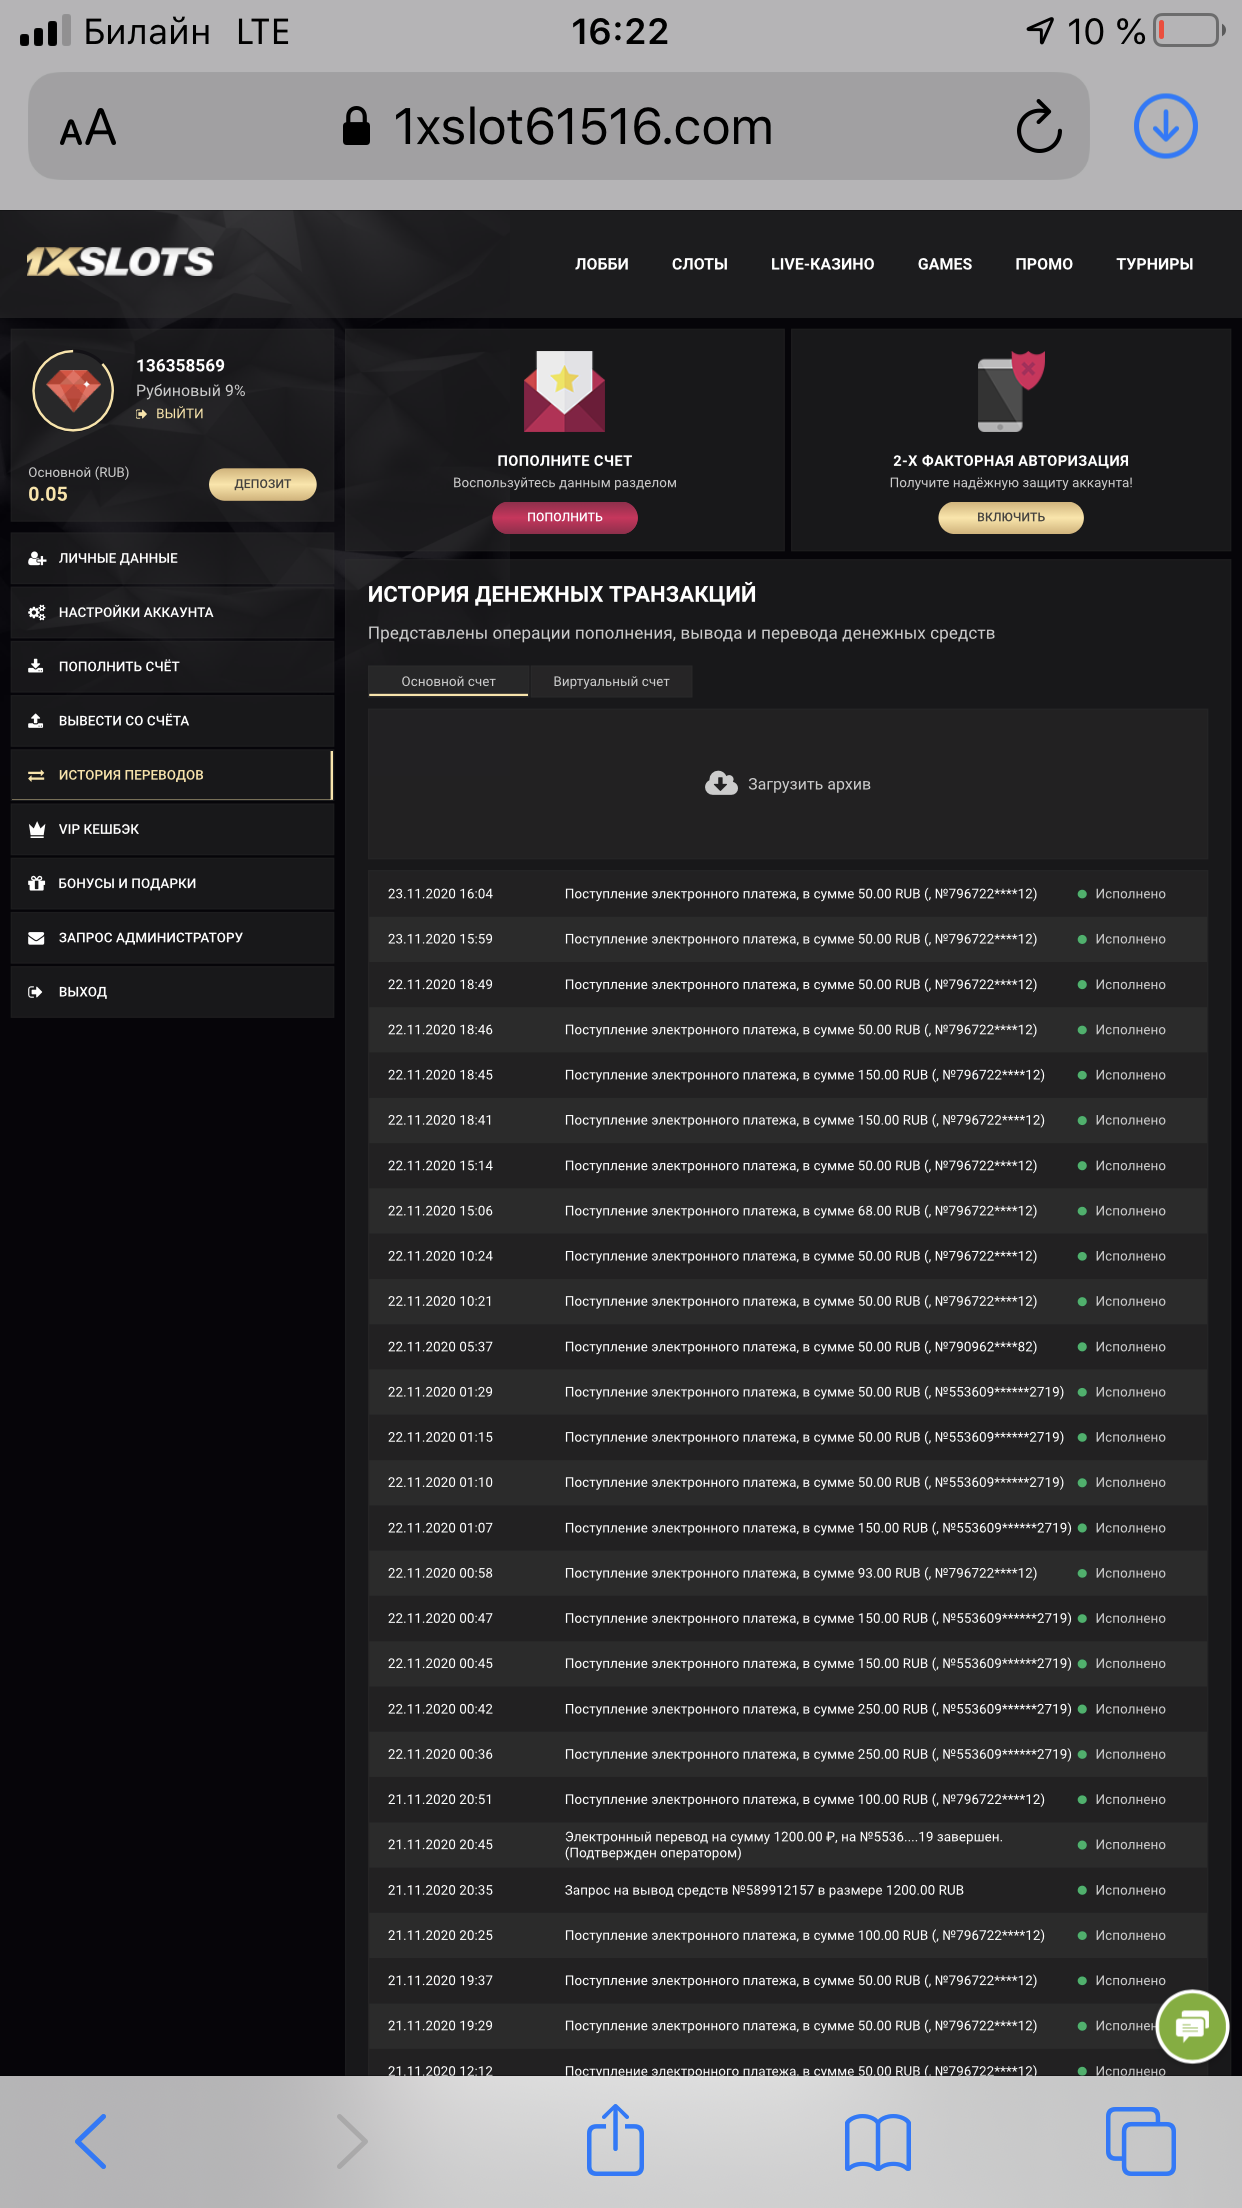Click the История переводов arrows icon
The width and height of the screenshot is (1242, 2208).
36,775
